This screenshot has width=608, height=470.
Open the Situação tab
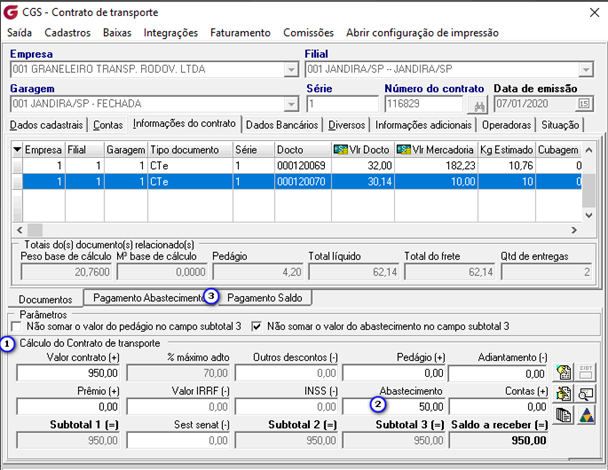point(560,125)
